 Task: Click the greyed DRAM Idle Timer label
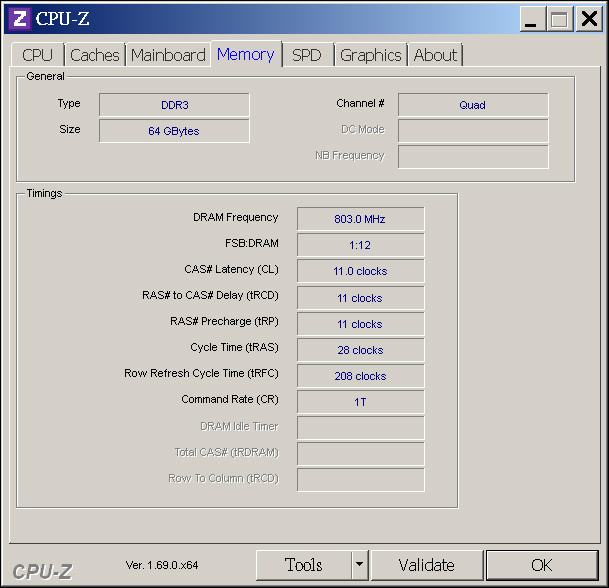click(239, 426)
